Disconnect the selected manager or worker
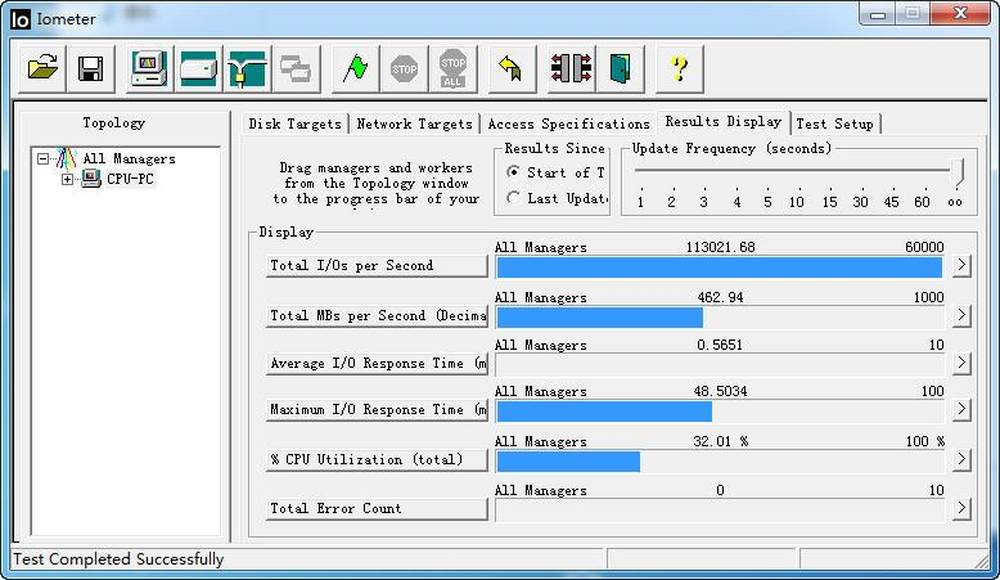This screenshot has width=1000, height=580. pos(571,68)
